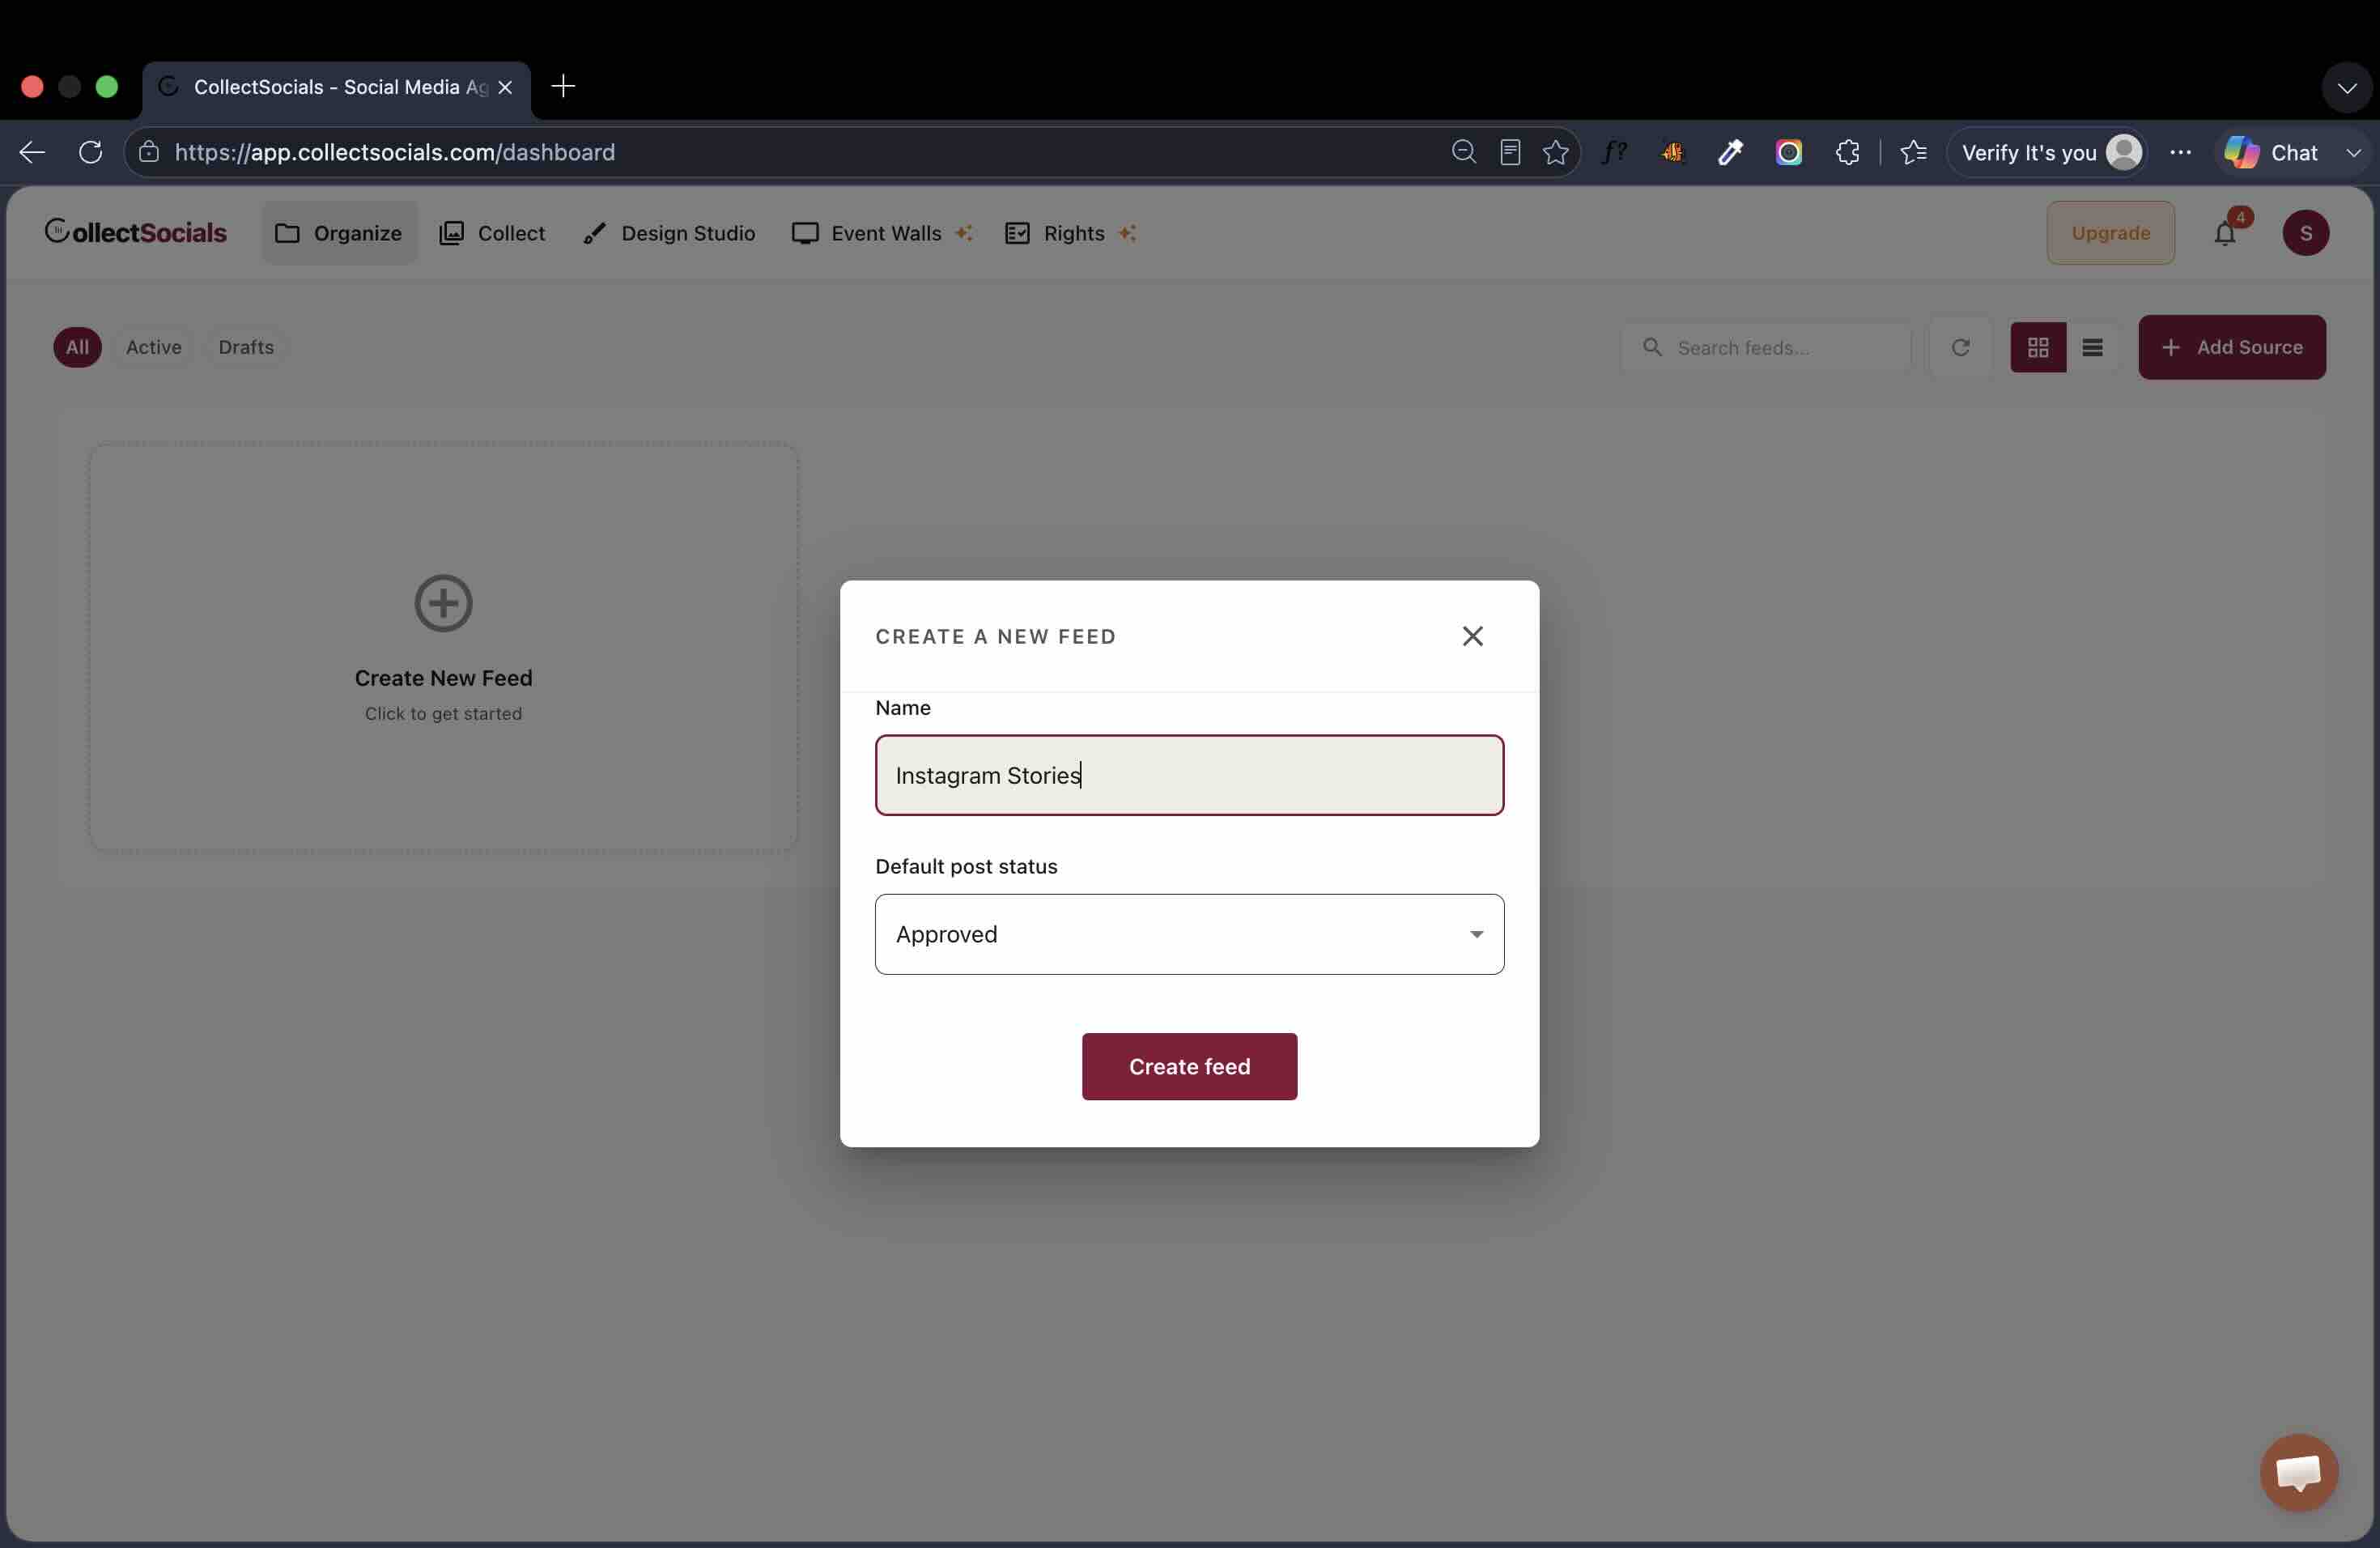Open Design Studio section

point(669,233)
